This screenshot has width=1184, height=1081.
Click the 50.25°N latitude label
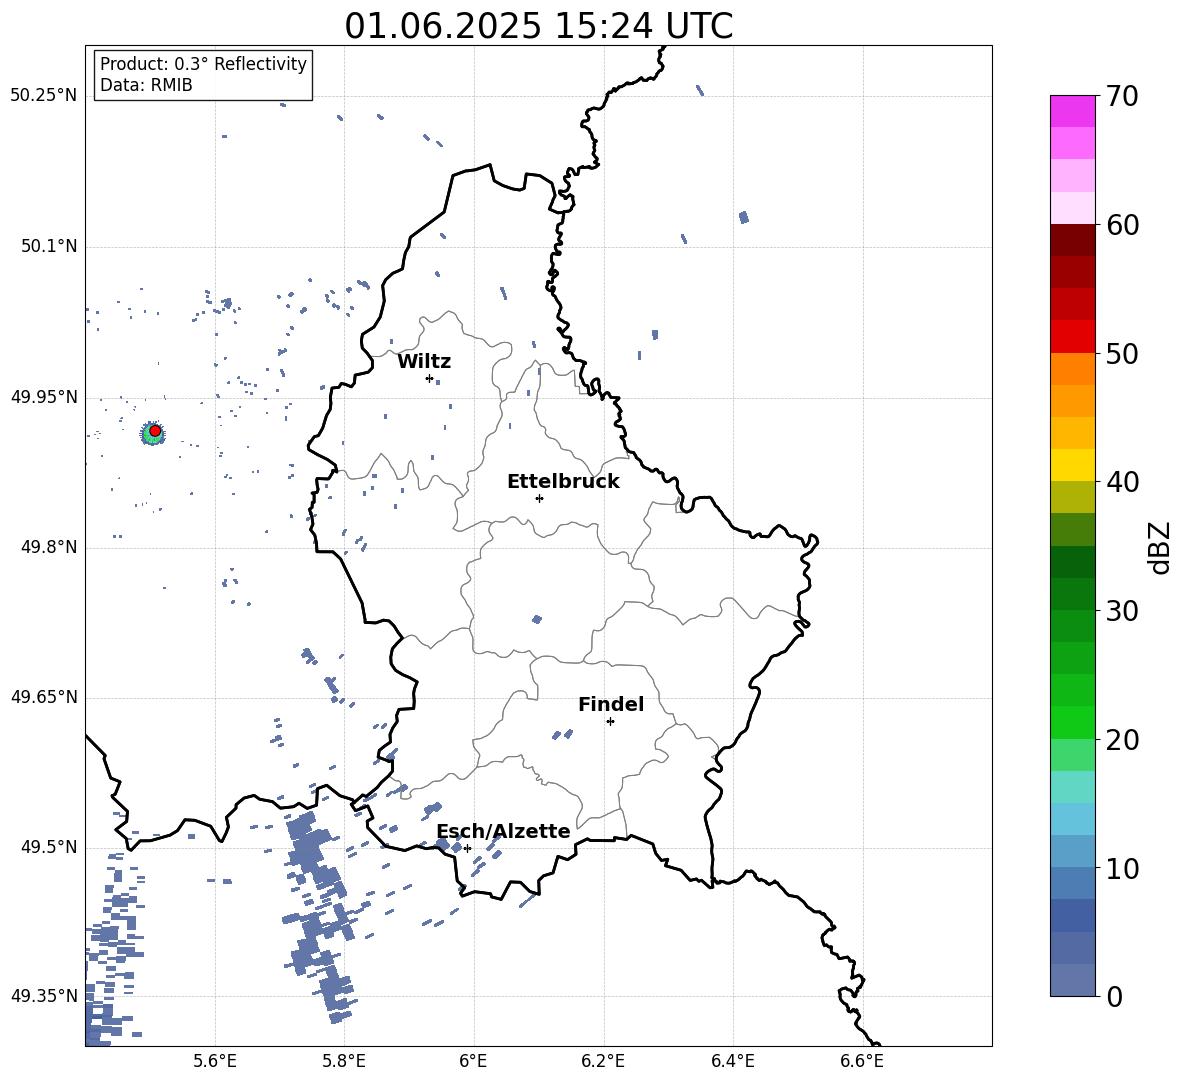point(44,96)
